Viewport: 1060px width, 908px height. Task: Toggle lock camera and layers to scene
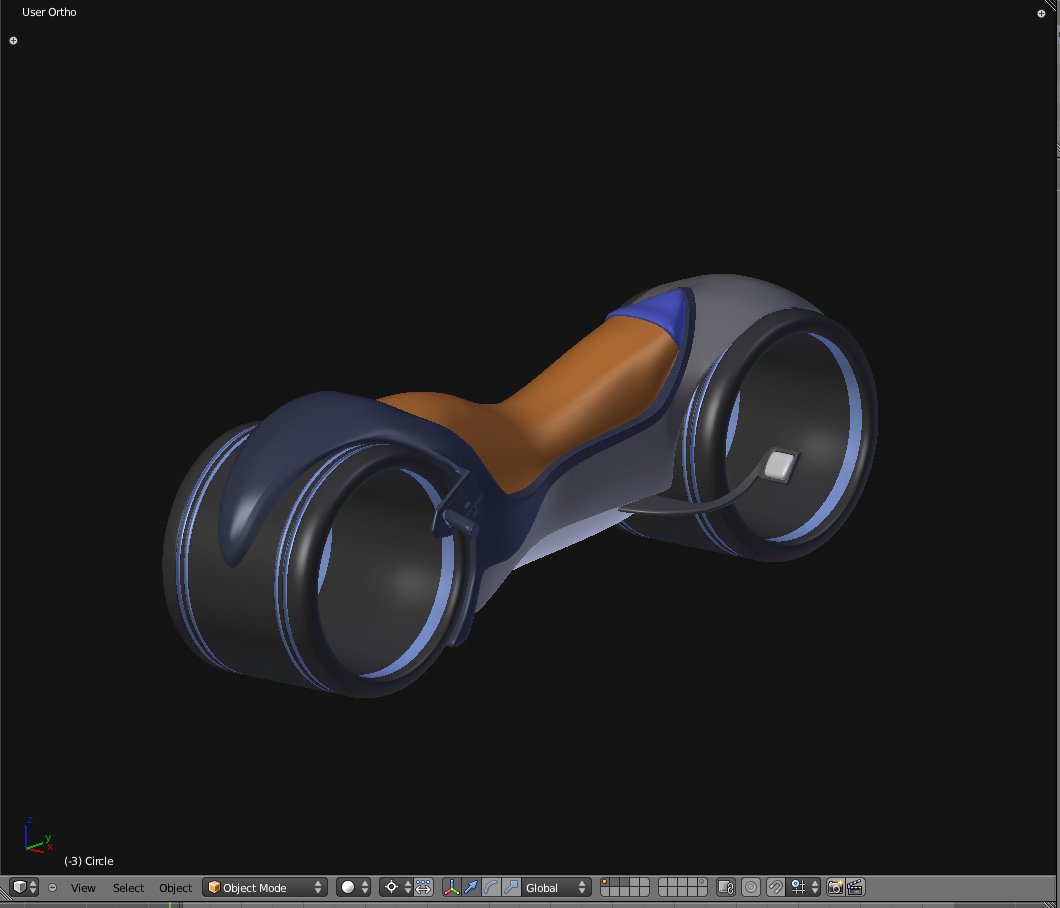pyautogui.click(x=726, y=887)
